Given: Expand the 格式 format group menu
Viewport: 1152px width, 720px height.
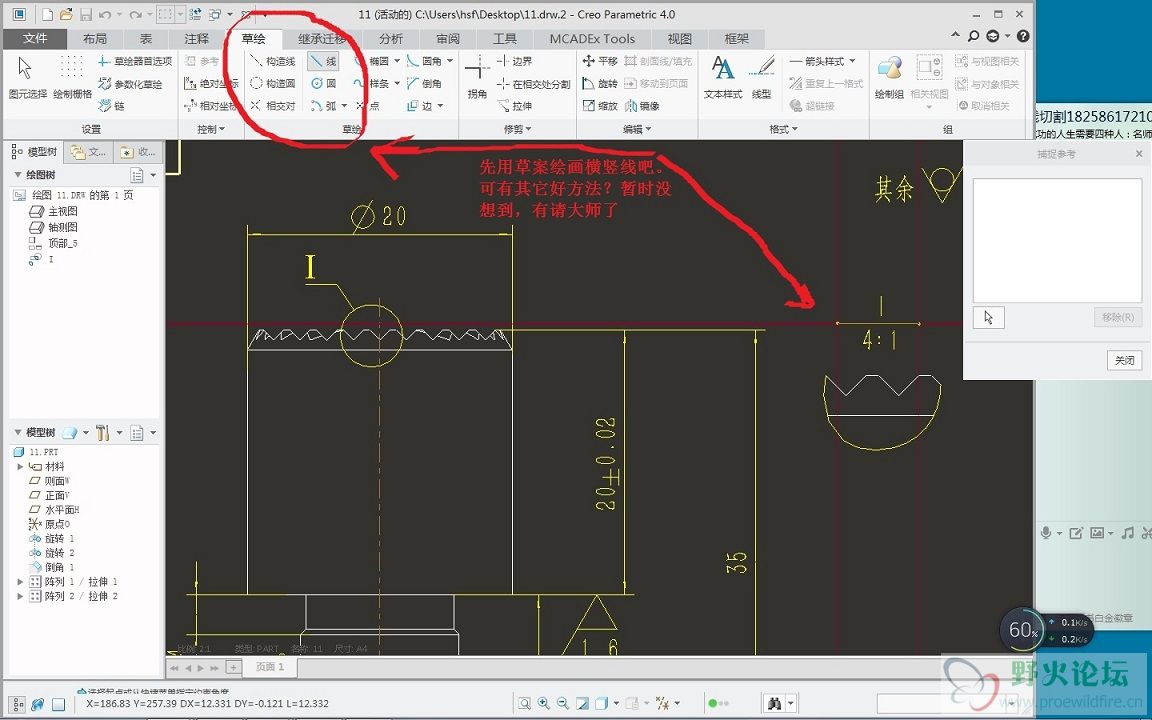Looking at the screenshot, I should (x=783, y=129).
